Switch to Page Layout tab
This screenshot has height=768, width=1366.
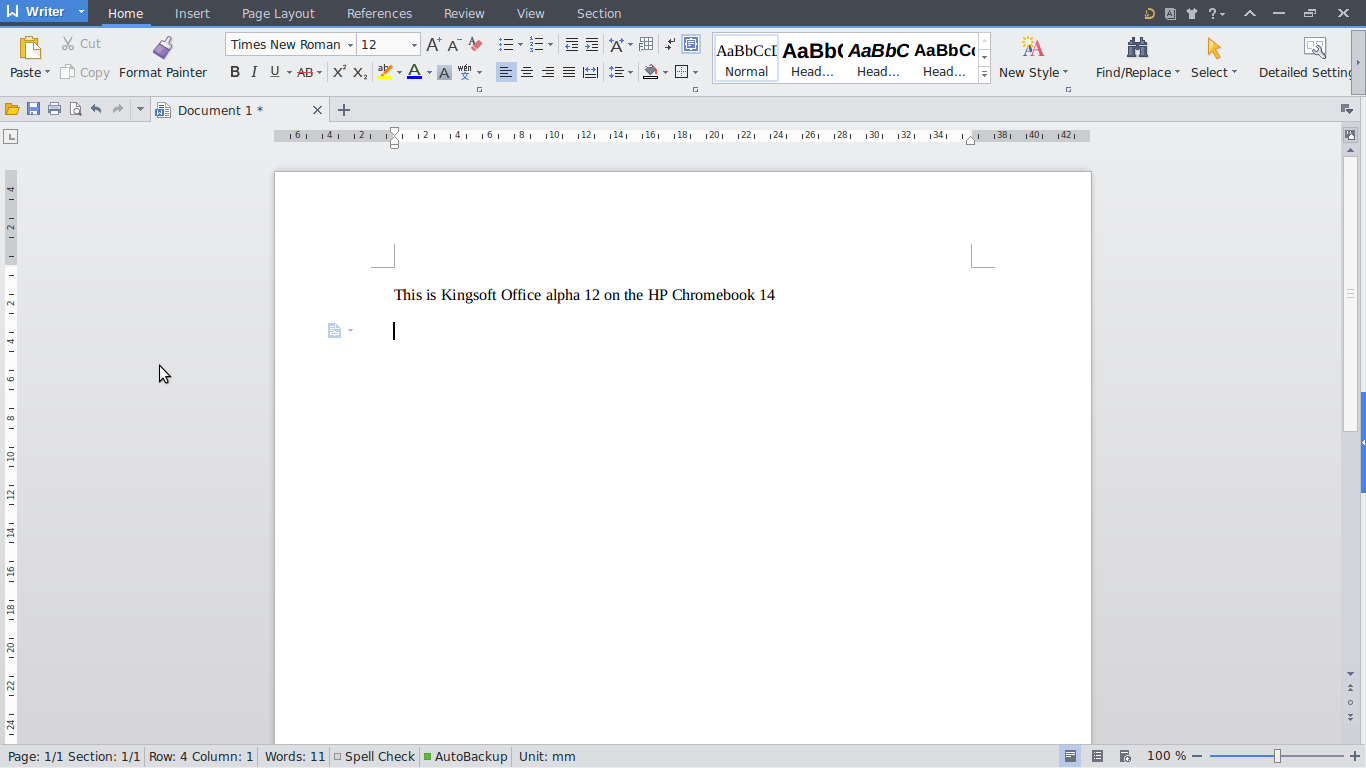pyautogui.click(x=278, y=13)
